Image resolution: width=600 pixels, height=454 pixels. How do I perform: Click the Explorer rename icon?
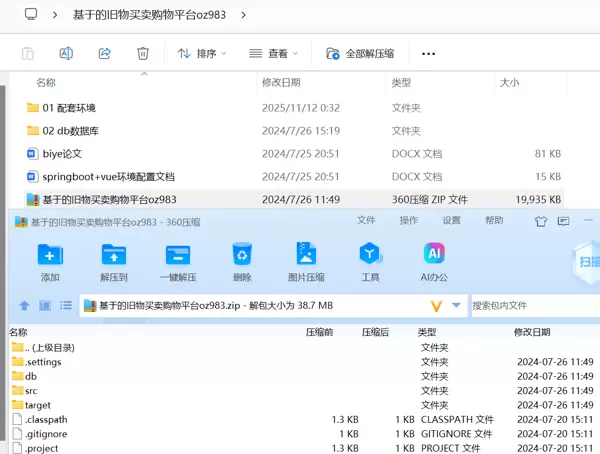tap(66, 53)
